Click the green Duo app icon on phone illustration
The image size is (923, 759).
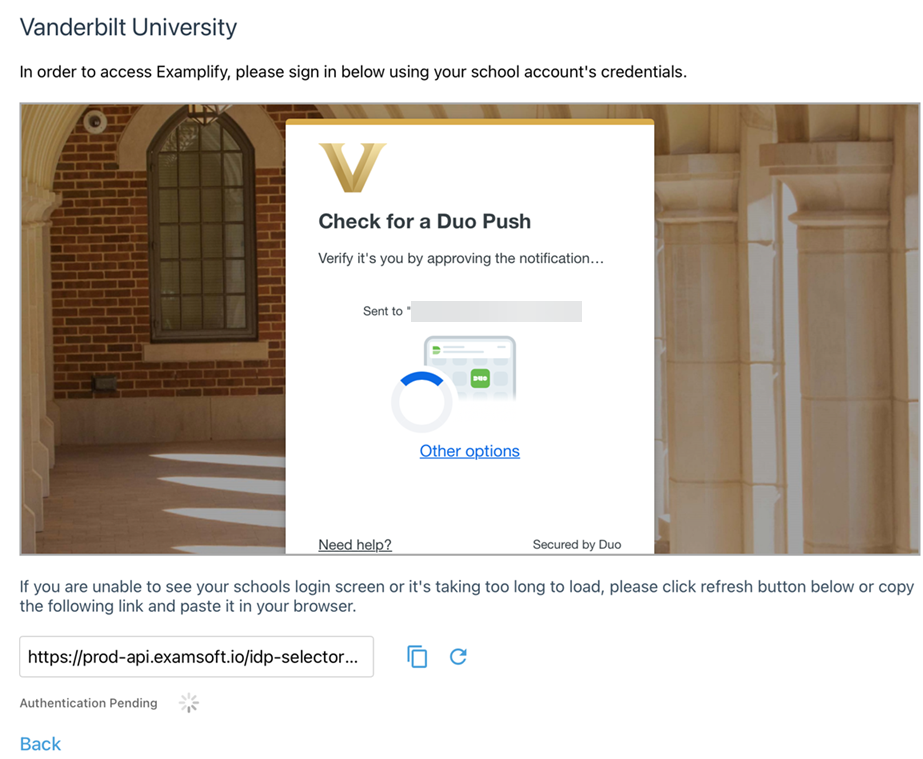click(480, 378)
